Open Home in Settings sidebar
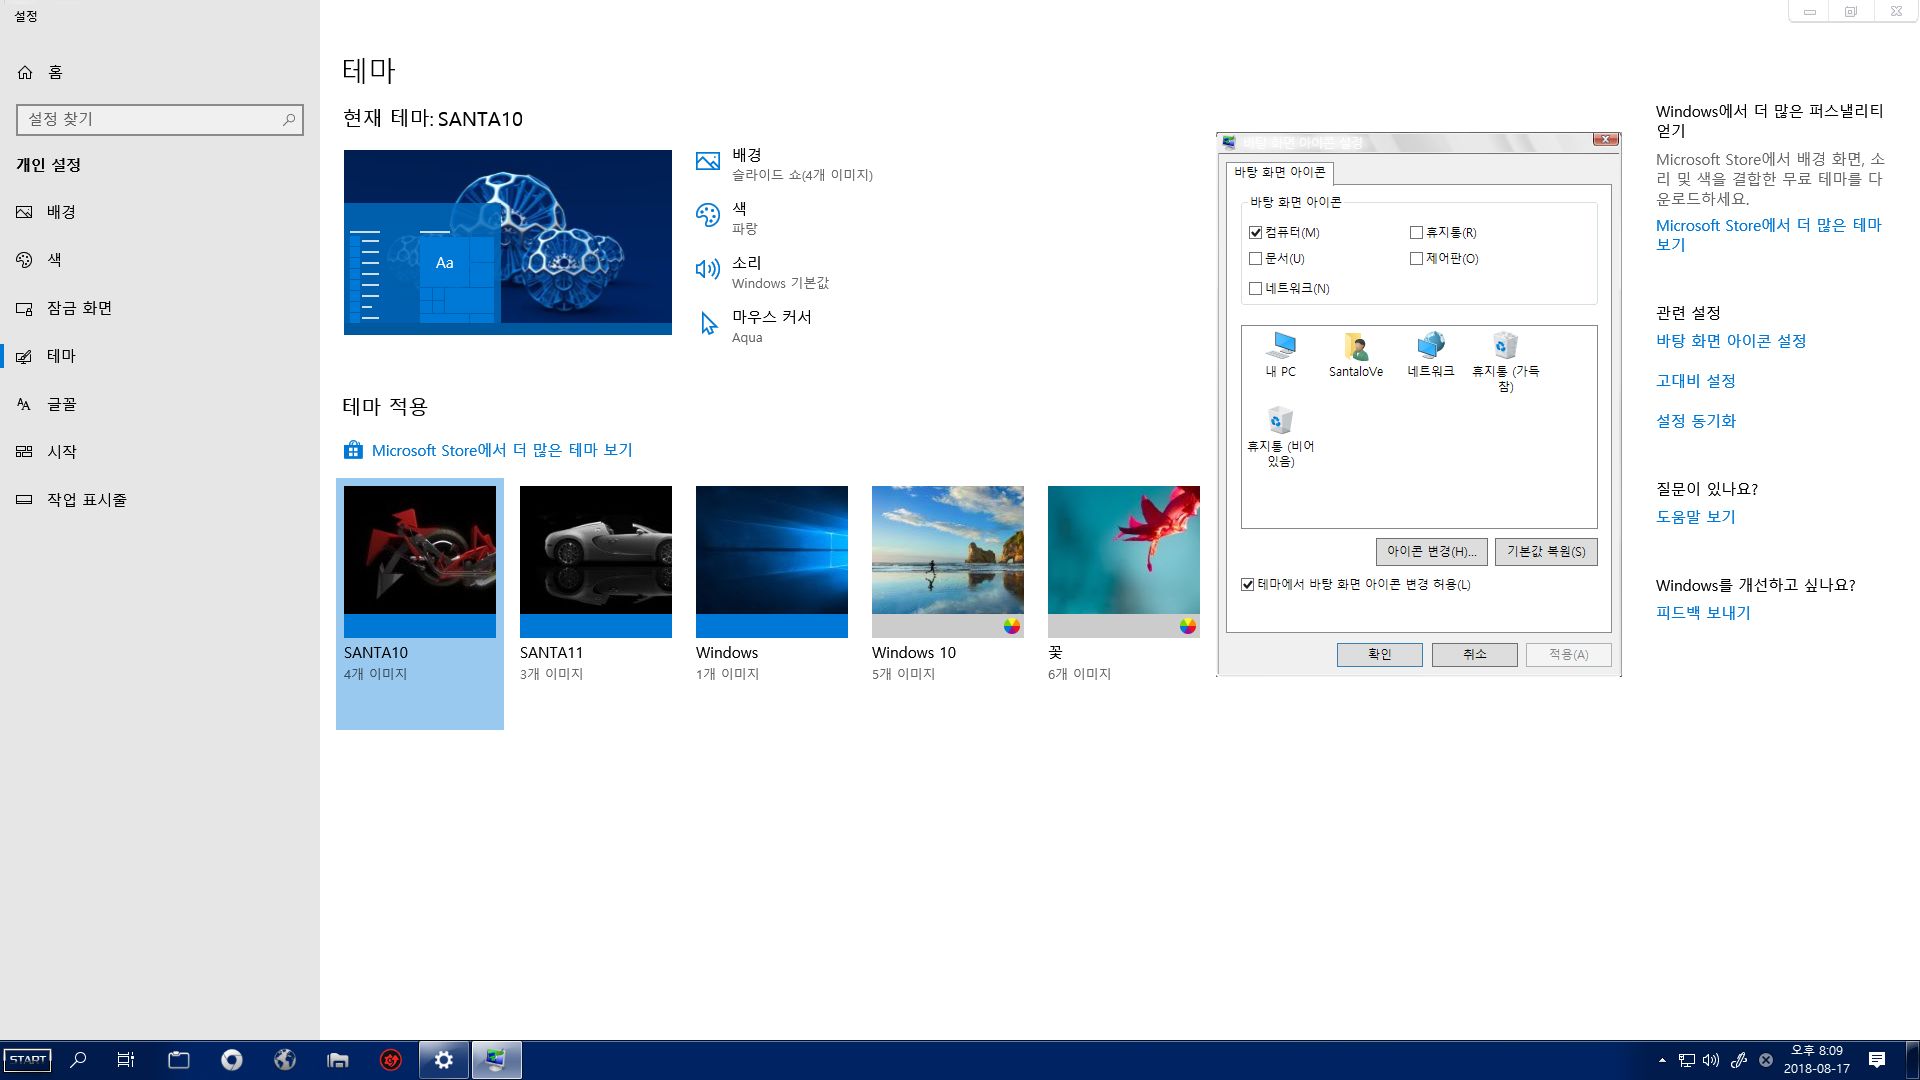This screenshot has width=1920, height=1080. coord(40,72)
